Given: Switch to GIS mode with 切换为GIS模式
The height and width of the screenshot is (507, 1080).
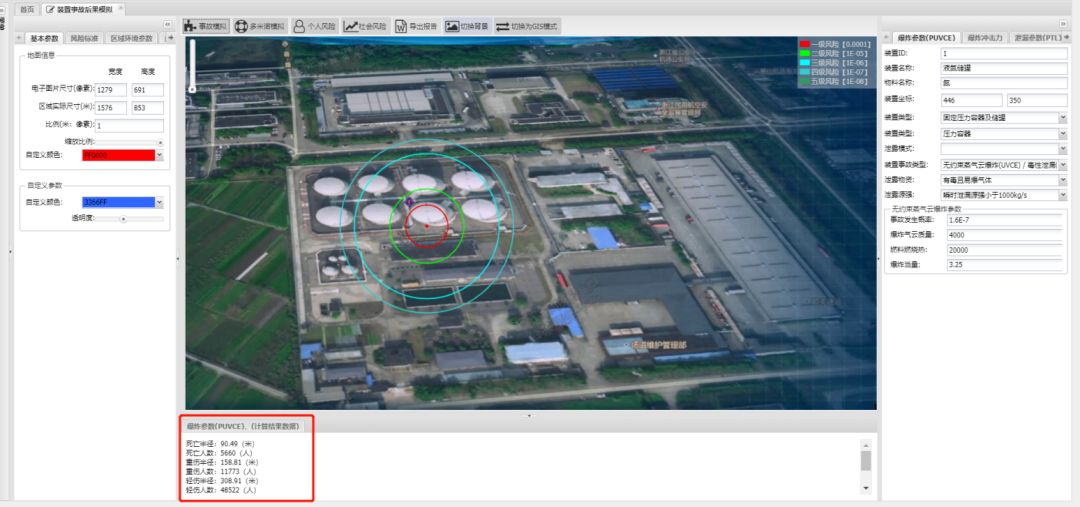Looking at the screenshot, I should point(527,26).
